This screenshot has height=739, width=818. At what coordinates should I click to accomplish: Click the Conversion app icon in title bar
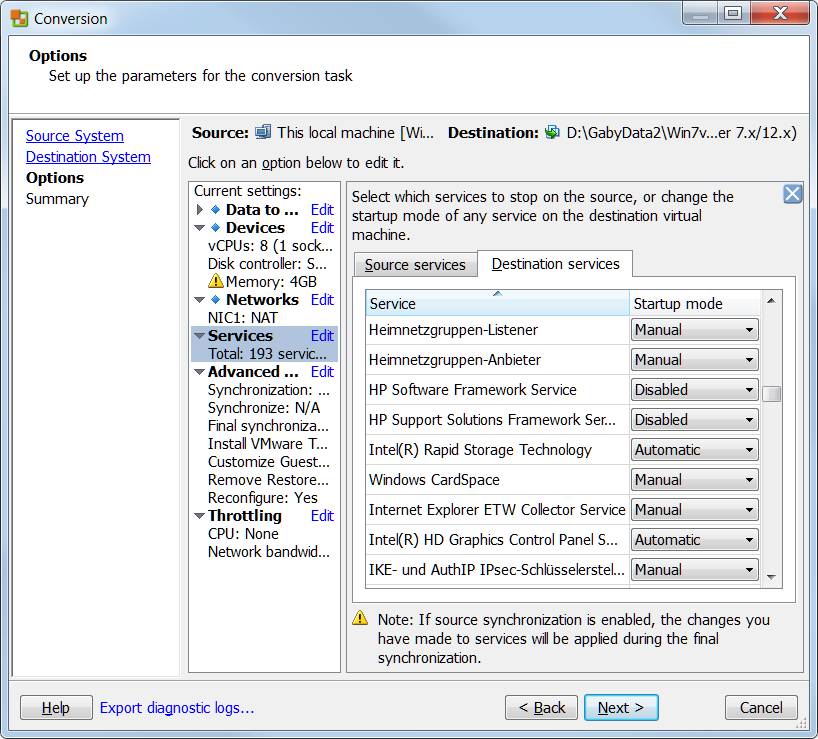click(19, 18)
